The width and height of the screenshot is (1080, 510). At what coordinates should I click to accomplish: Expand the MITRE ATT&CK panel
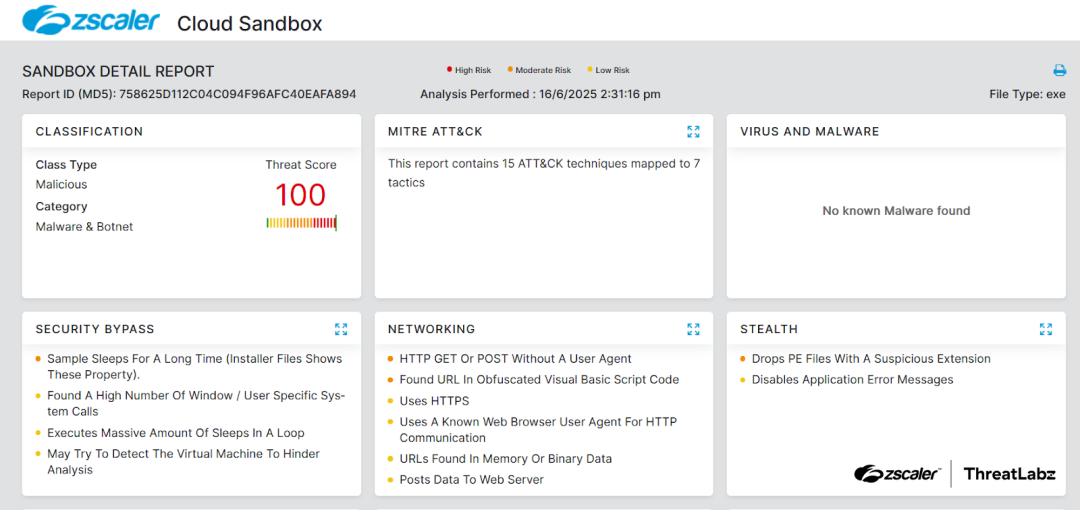pyautogui.click(x=693, y=131)
